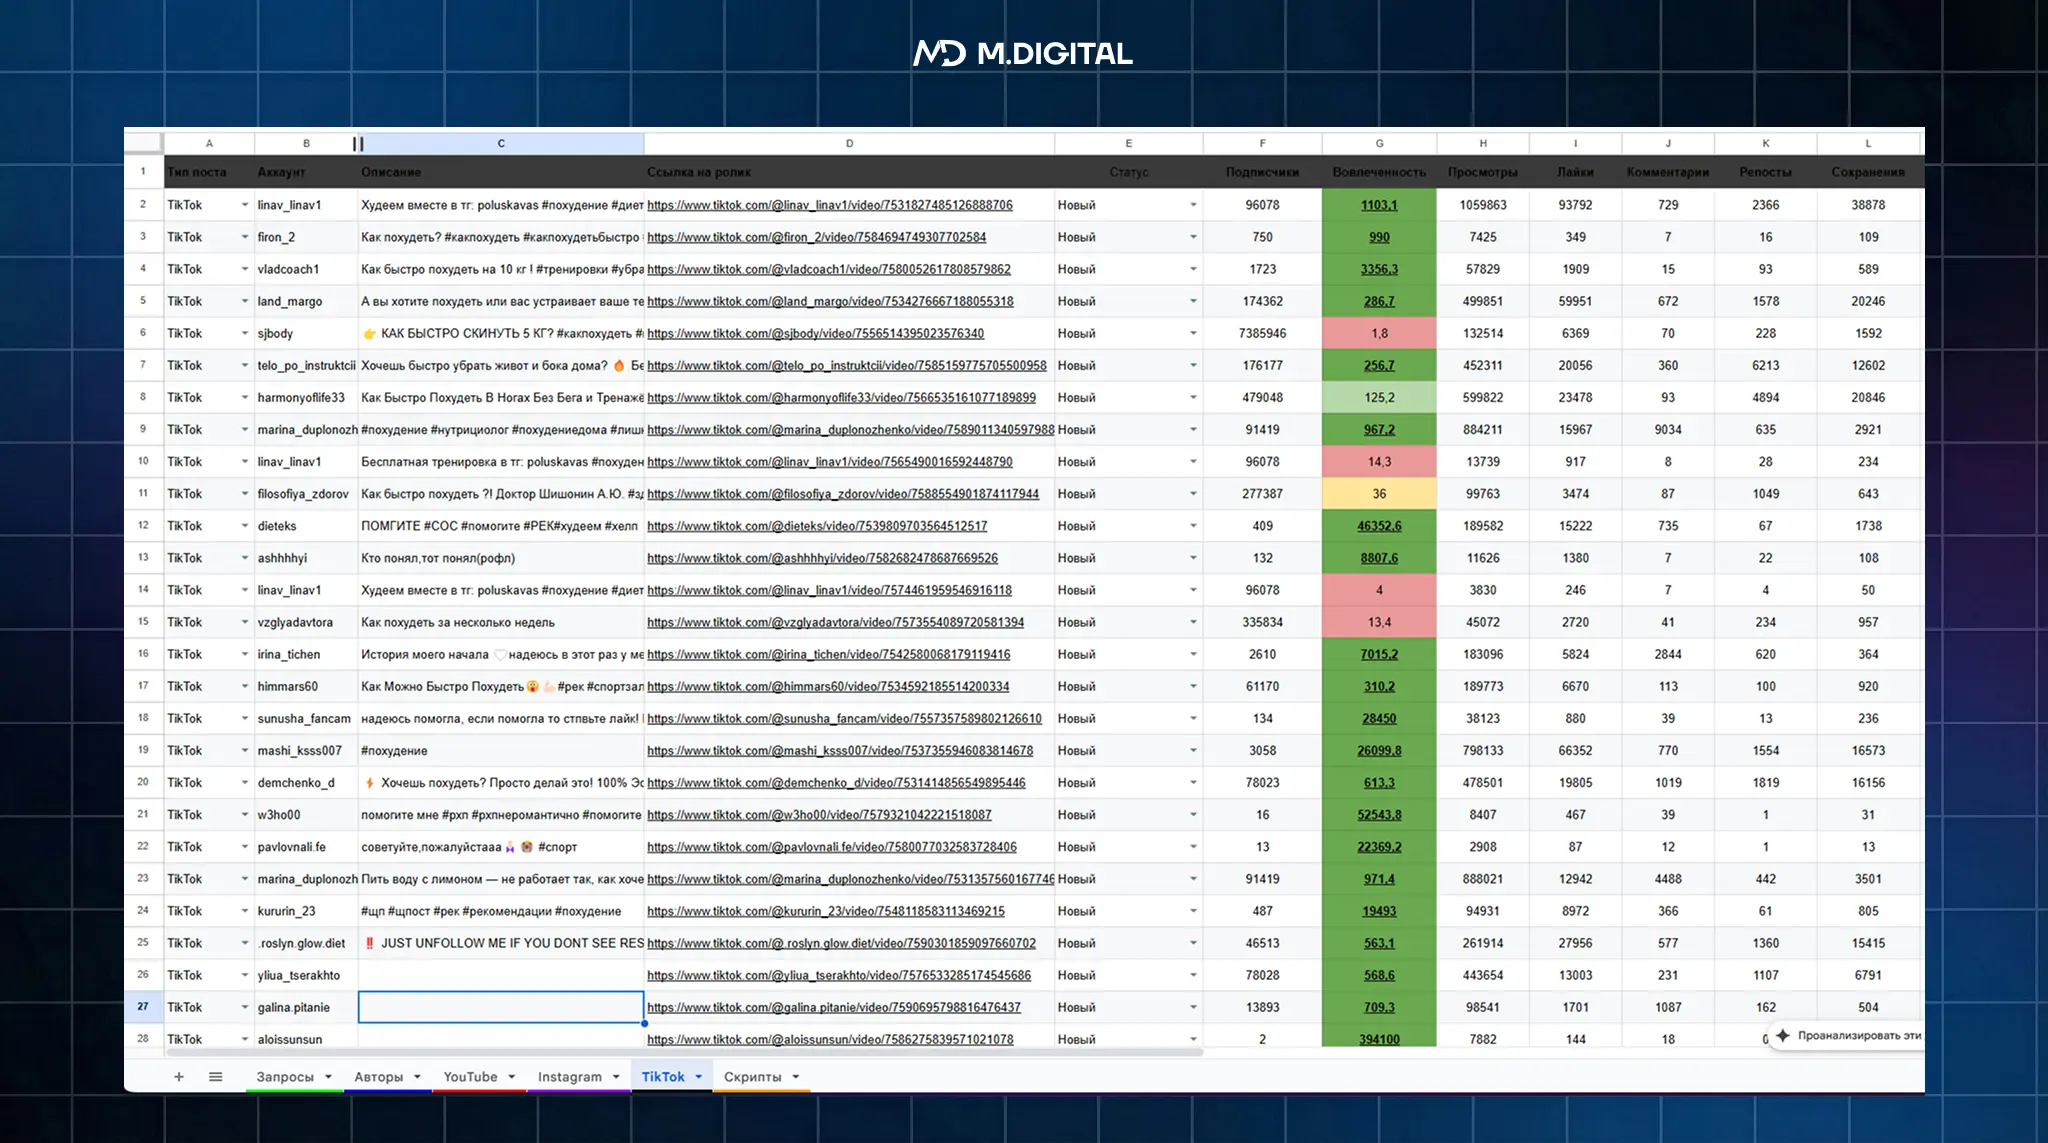Image resolution: width=2048 pixels, height=1143 pixels.
Task: Open status dropdown for galina.pitanie row
Action: [1192, 1008]
